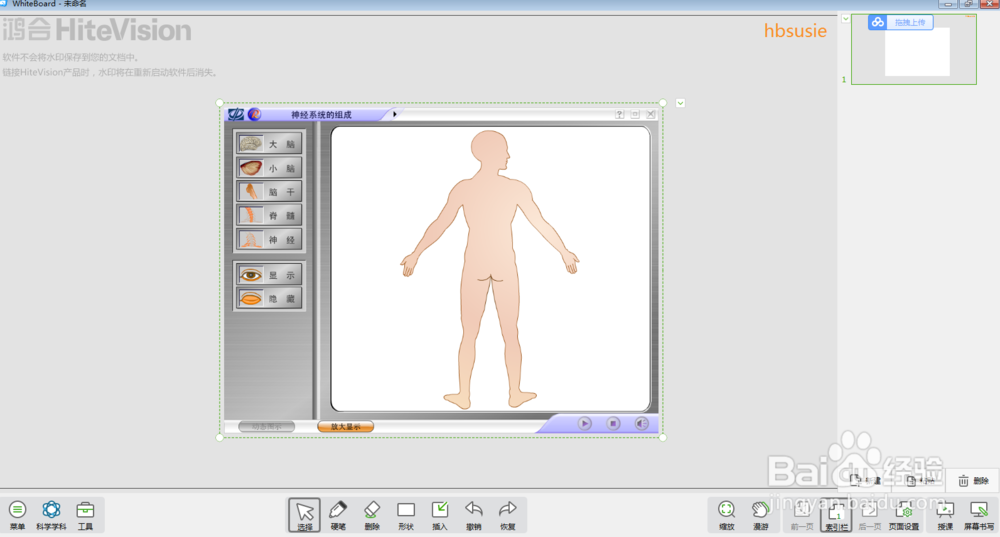Click 显示 show eye button

269,275
